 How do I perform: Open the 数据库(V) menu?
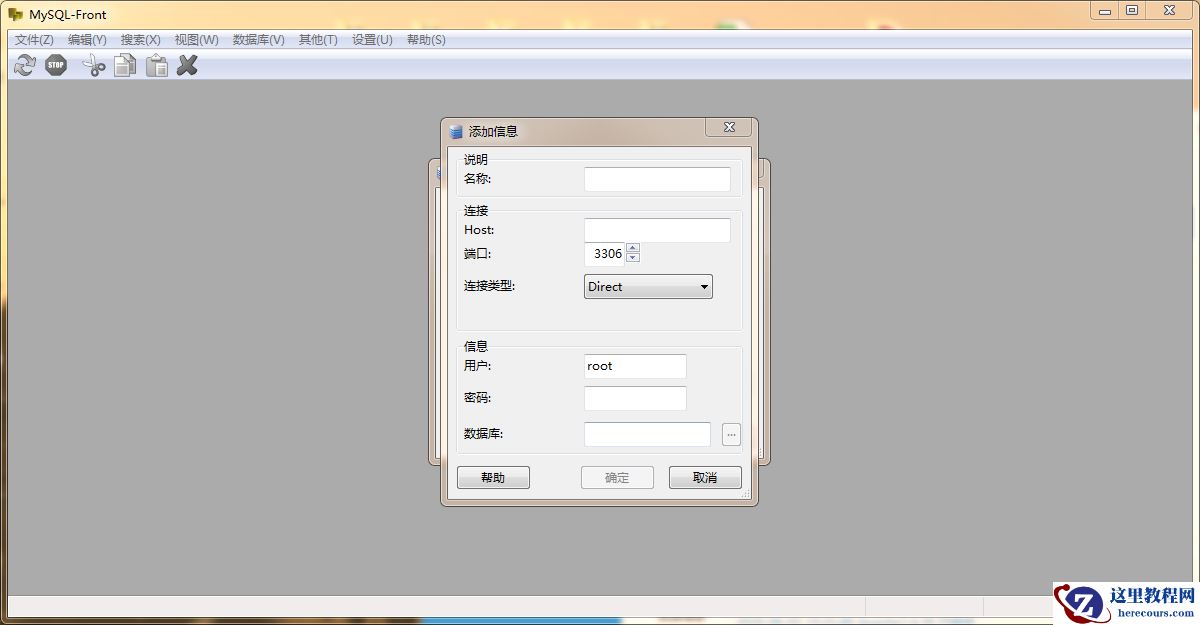coord(256,39)
